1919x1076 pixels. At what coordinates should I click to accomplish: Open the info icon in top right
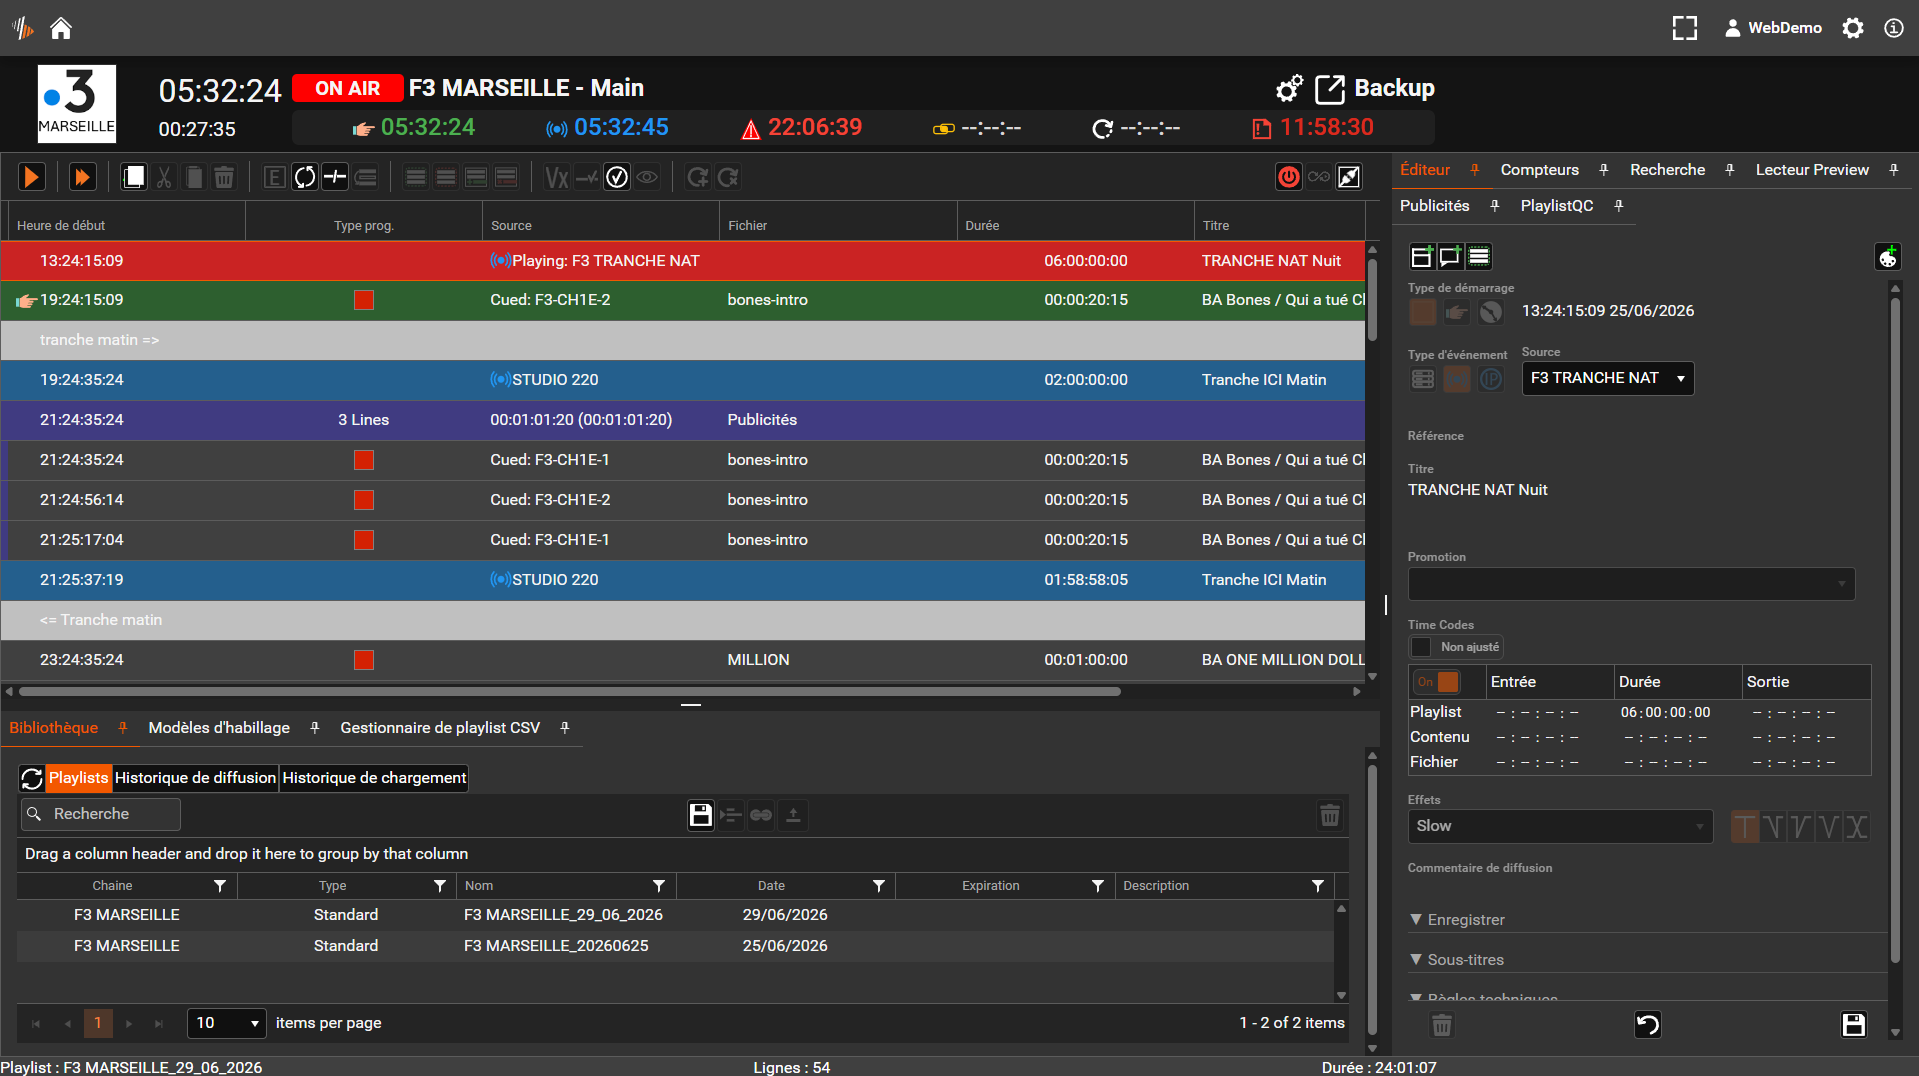(1893, 28)
